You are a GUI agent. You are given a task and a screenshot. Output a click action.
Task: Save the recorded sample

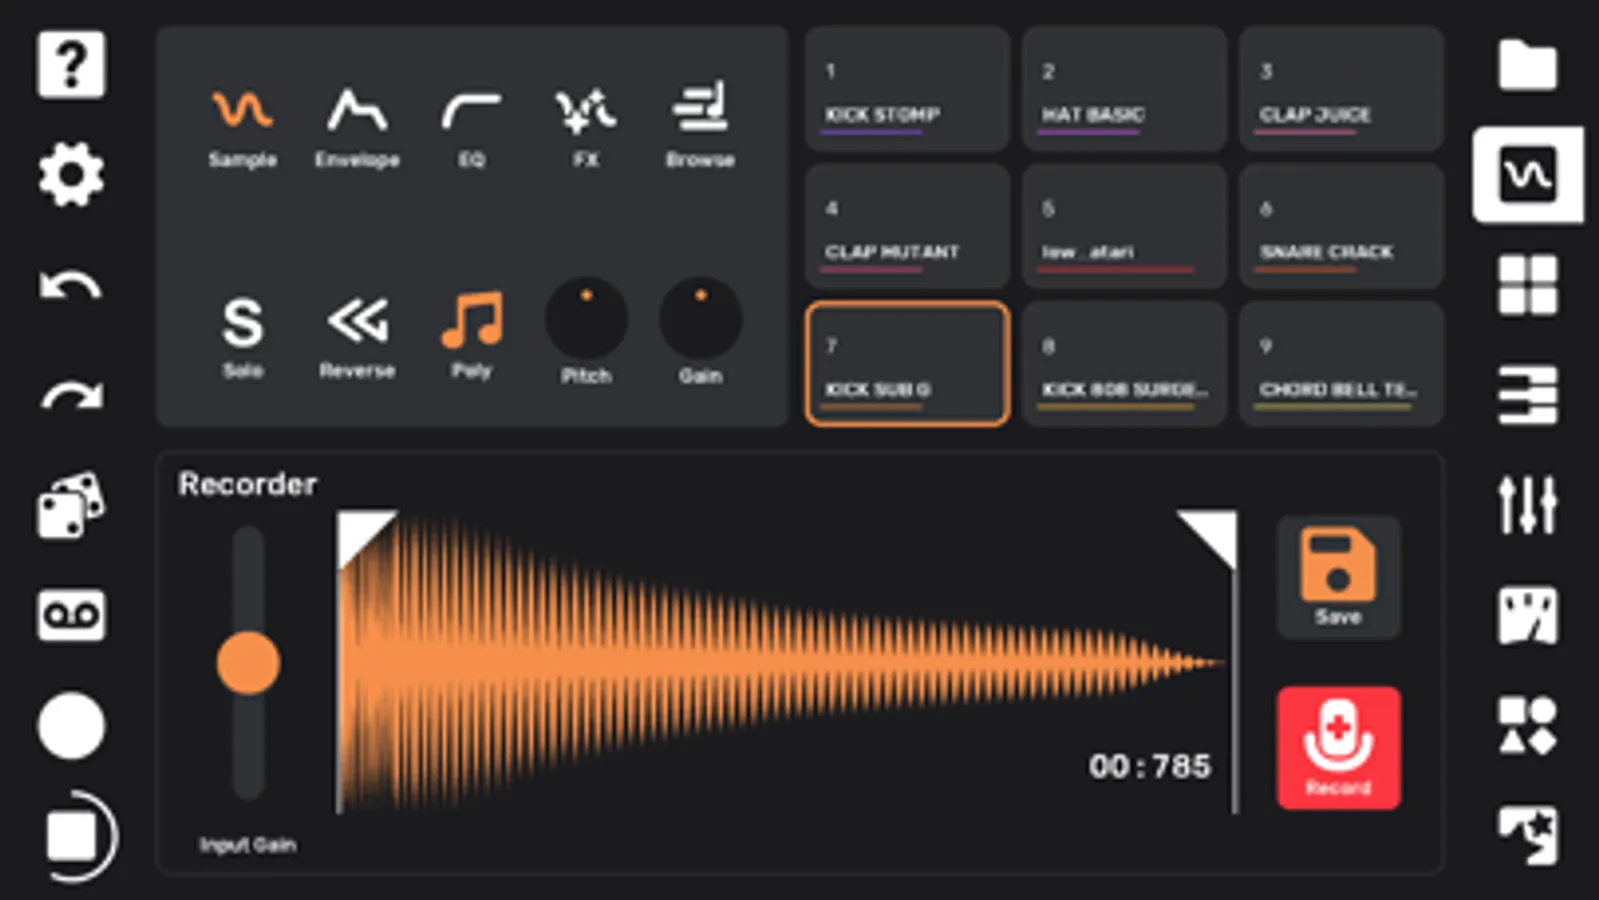pos(1338,577)
